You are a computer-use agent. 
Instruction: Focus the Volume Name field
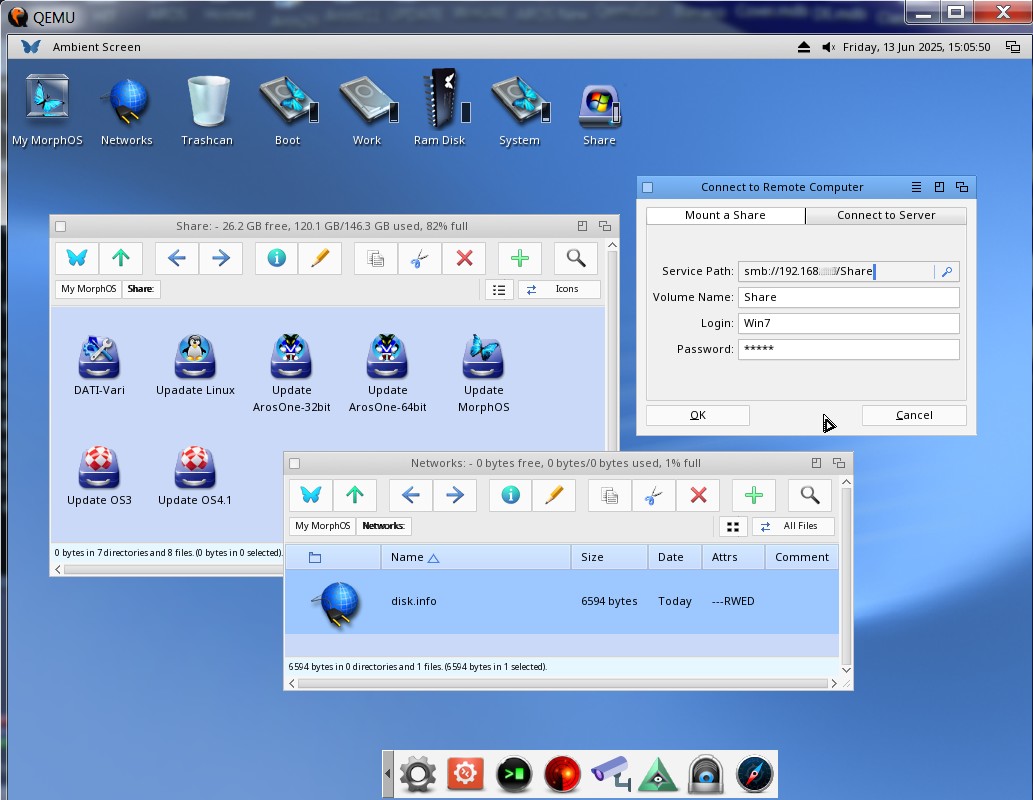tap(849, 297)
